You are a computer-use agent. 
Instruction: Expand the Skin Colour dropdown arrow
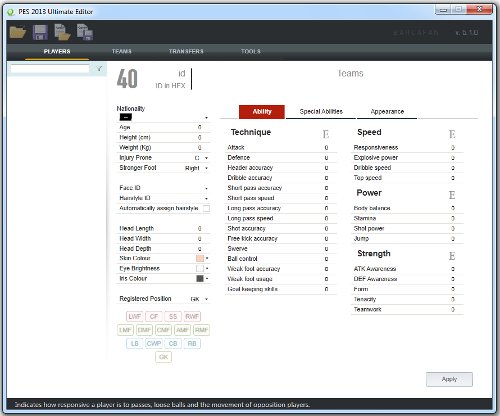(207, 258)
